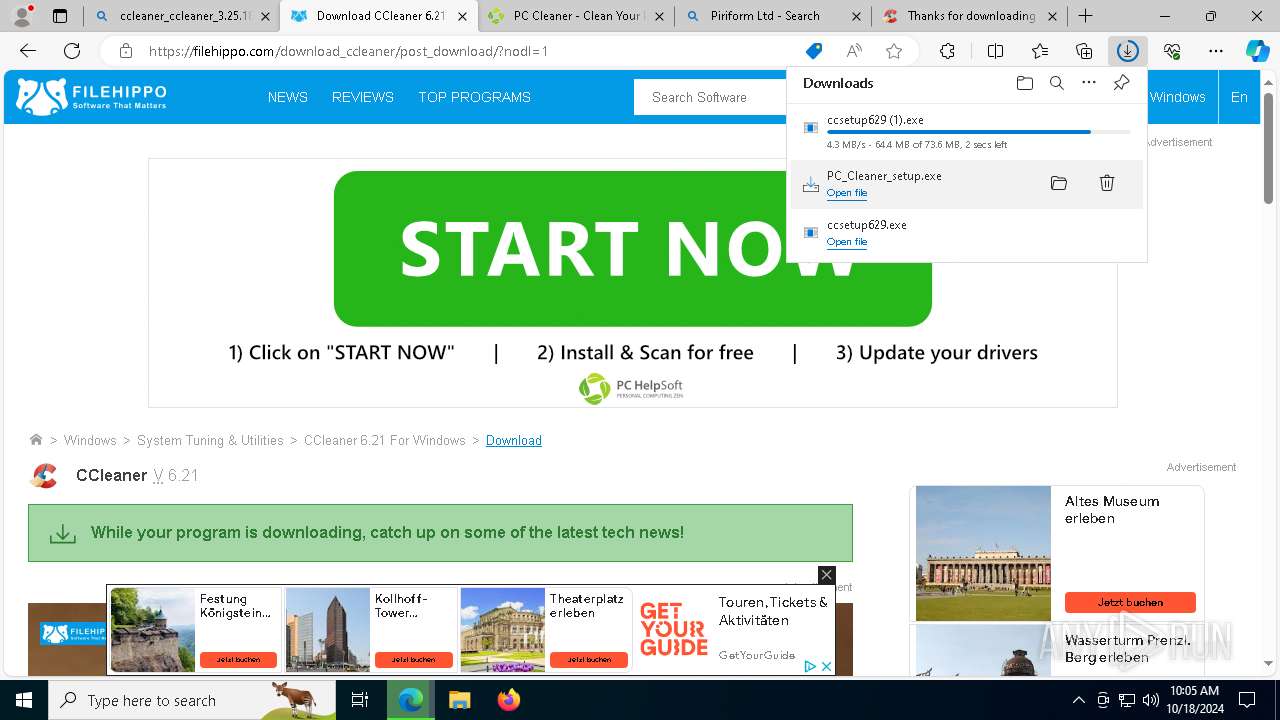Open file link for PC_Cleaner_setup.exe
Image resolution: width=1280 pixels, height=720 pixels.
pyautogui.click(x=847, y=193)
